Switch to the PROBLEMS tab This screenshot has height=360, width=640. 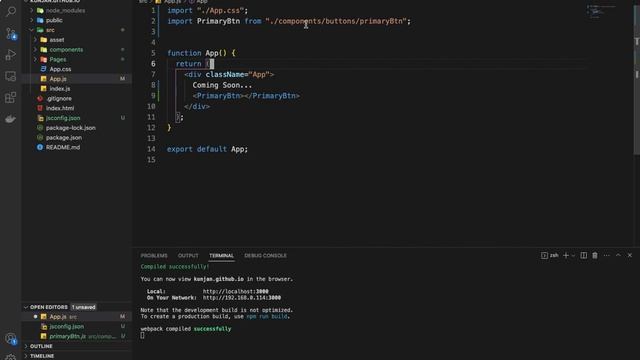pyautogui.click(x=154, y=256)
